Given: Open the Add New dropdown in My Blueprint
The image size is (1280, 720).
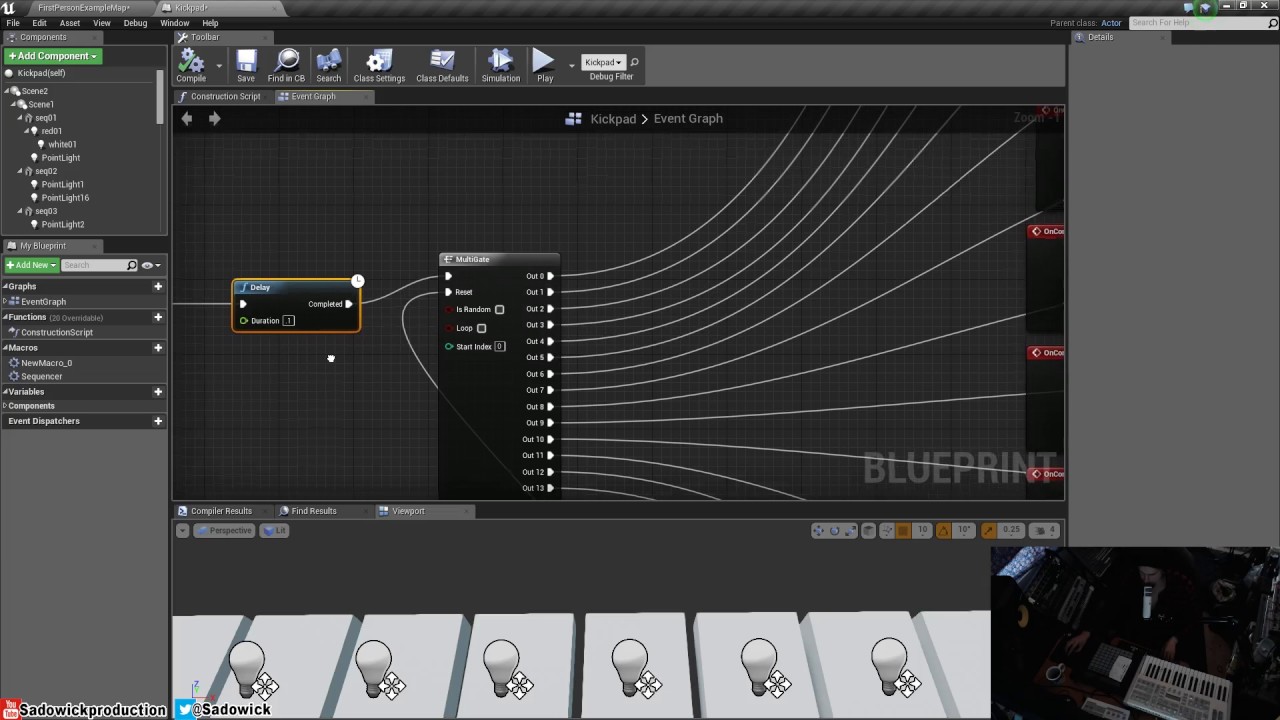Looking at the screenshot, I should (30, 265).
